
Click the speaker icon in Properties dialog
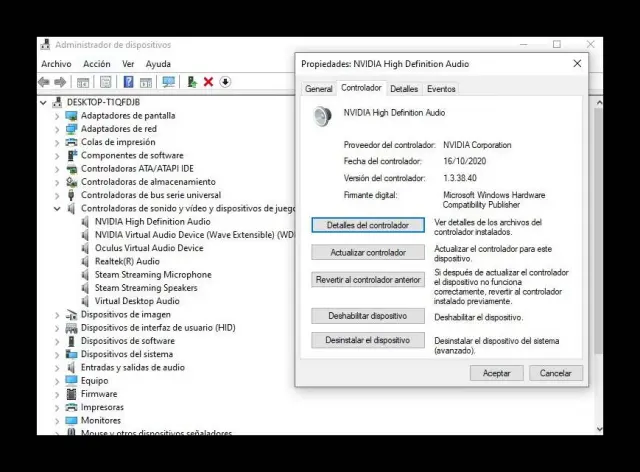322,117
